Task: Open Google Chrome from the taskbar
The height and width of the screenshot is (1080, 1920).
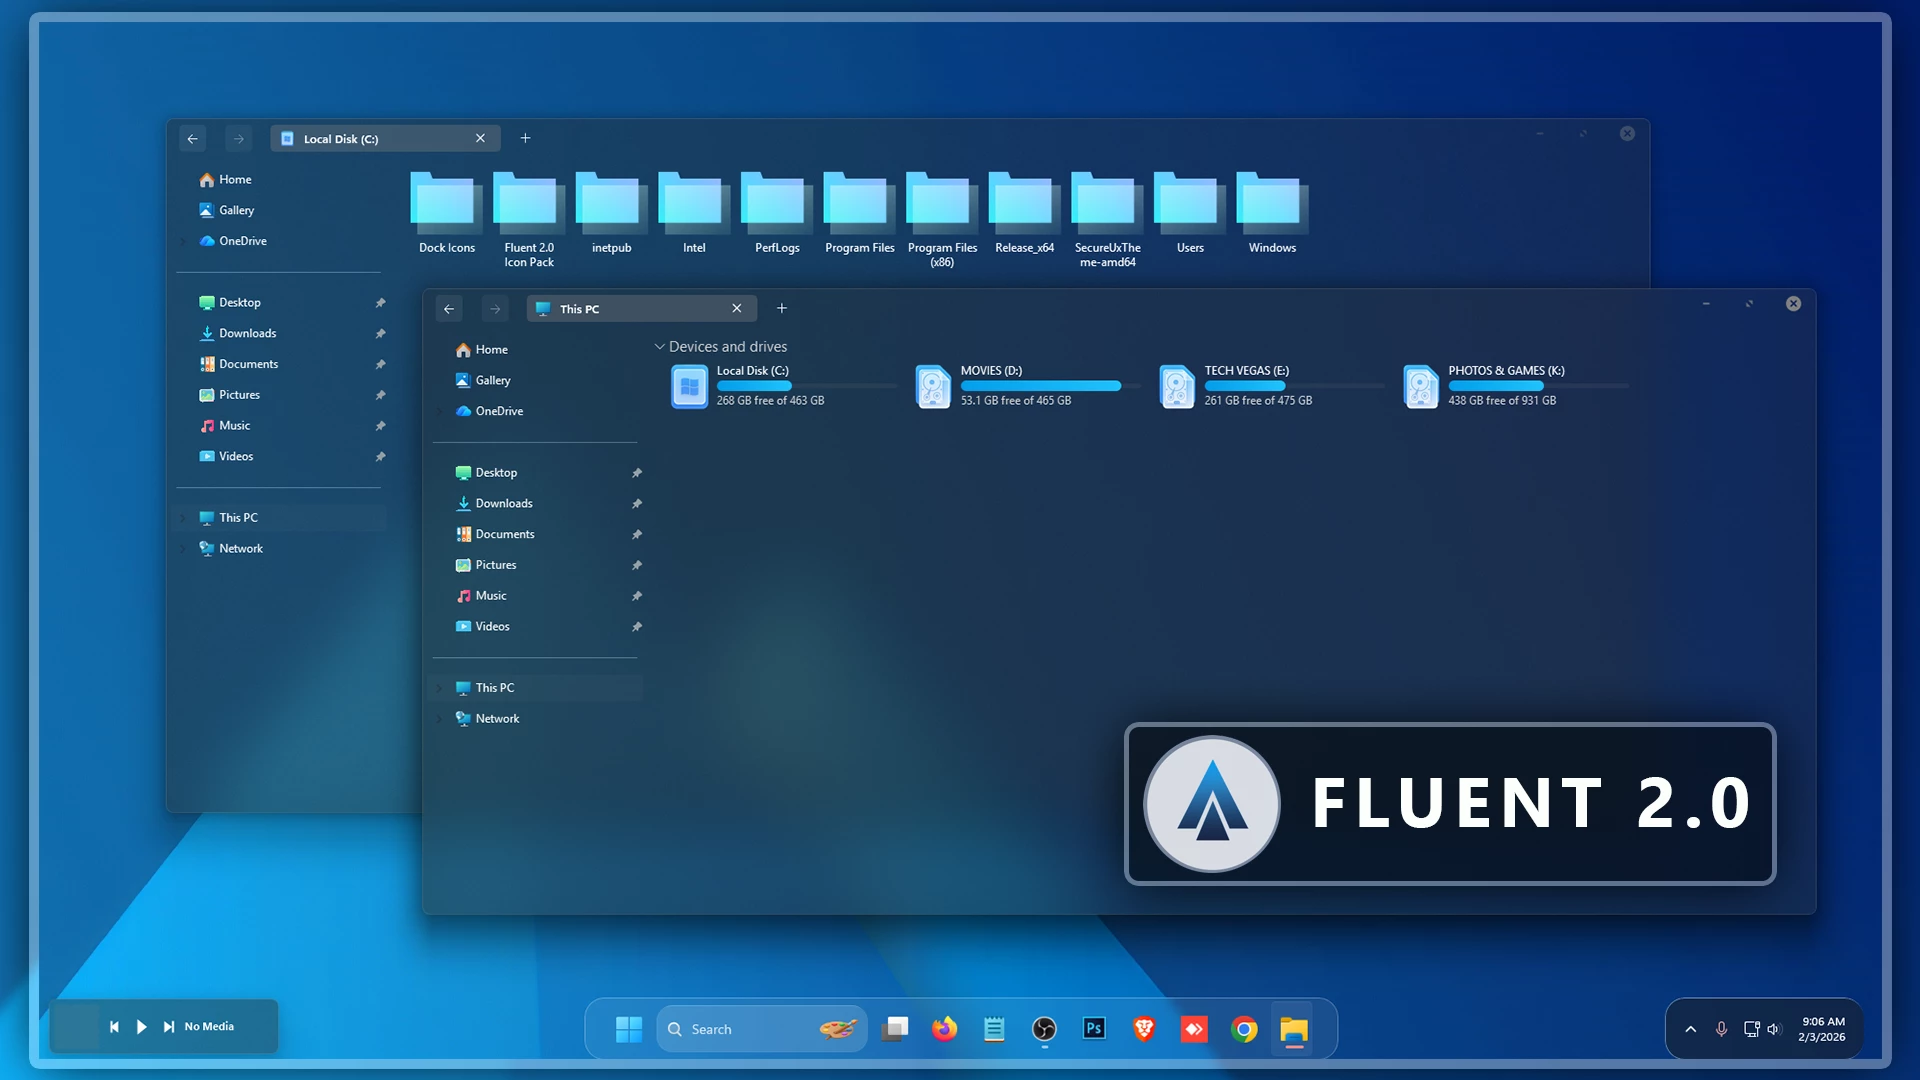Action: point(1244,1029)
